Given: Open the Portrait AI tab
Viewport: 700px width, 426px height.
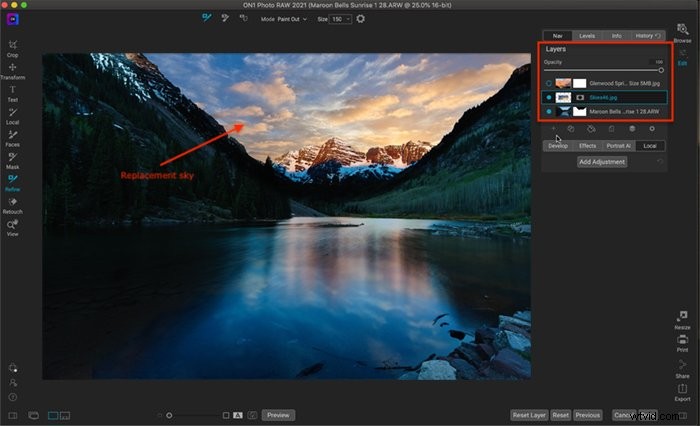Looking at the screenshot, I should point(618,146).
